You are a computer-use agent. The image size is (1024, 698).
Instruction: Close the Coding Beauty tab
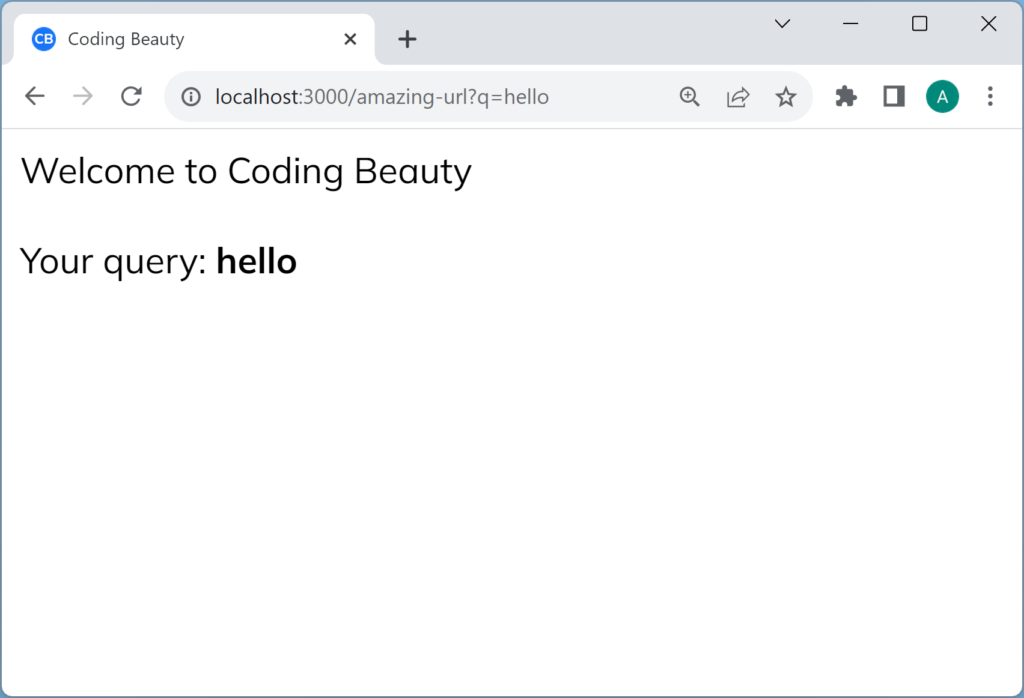350,40
